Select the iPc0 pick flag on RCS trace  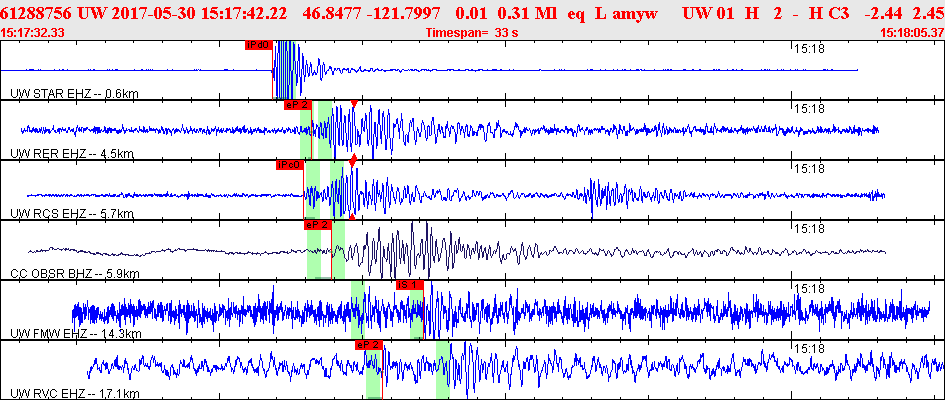click(289, 165)
